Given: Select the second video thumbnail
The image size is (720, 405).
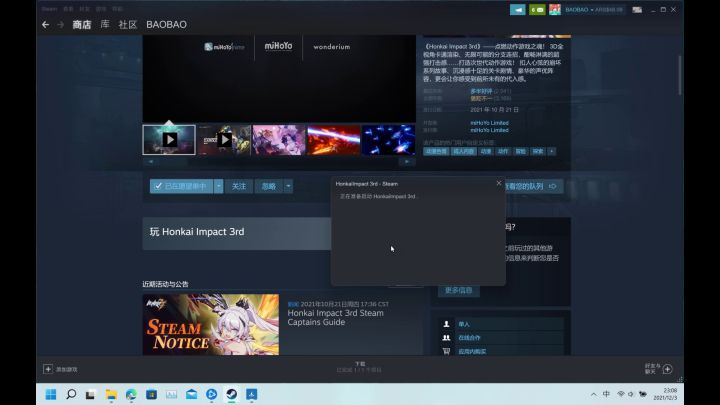Looking at the screenshot, I should click(x=224, y=140).
